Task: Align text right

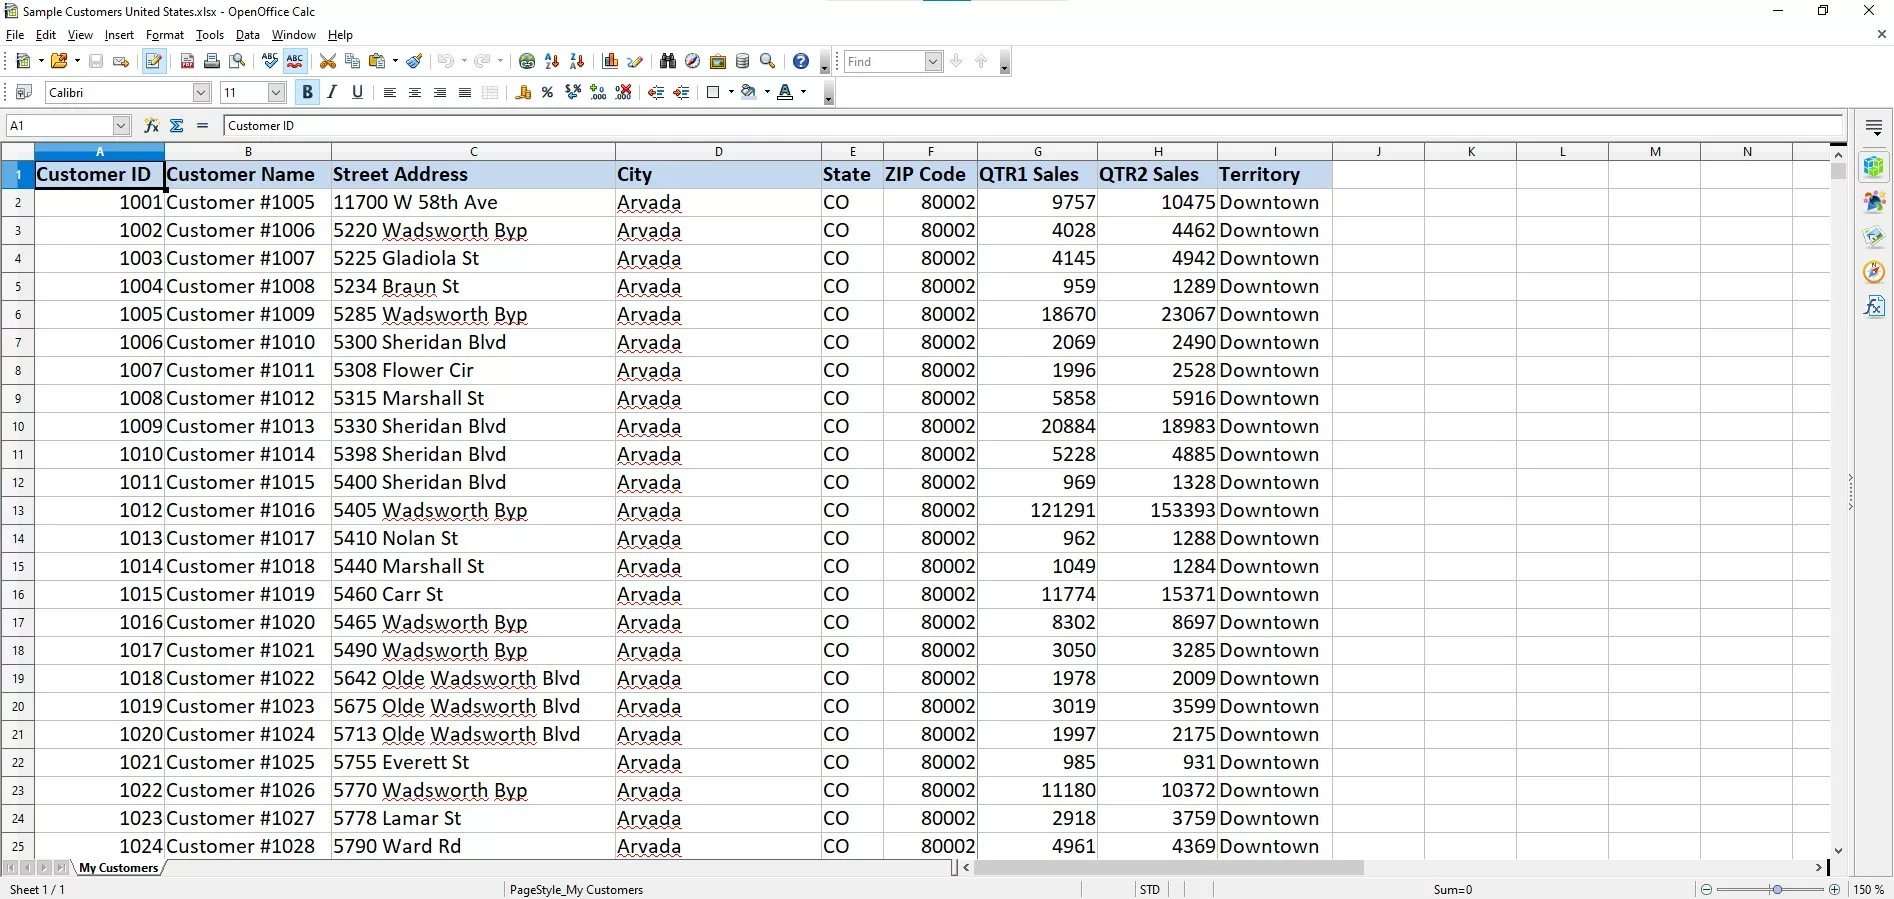Action: [x=440, y=93]
